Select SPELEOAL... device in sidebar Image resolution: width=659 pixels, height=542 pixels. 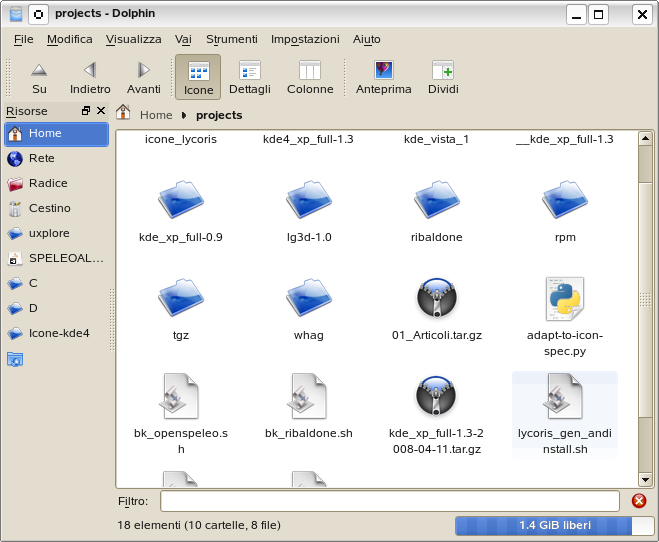(57, 258)
